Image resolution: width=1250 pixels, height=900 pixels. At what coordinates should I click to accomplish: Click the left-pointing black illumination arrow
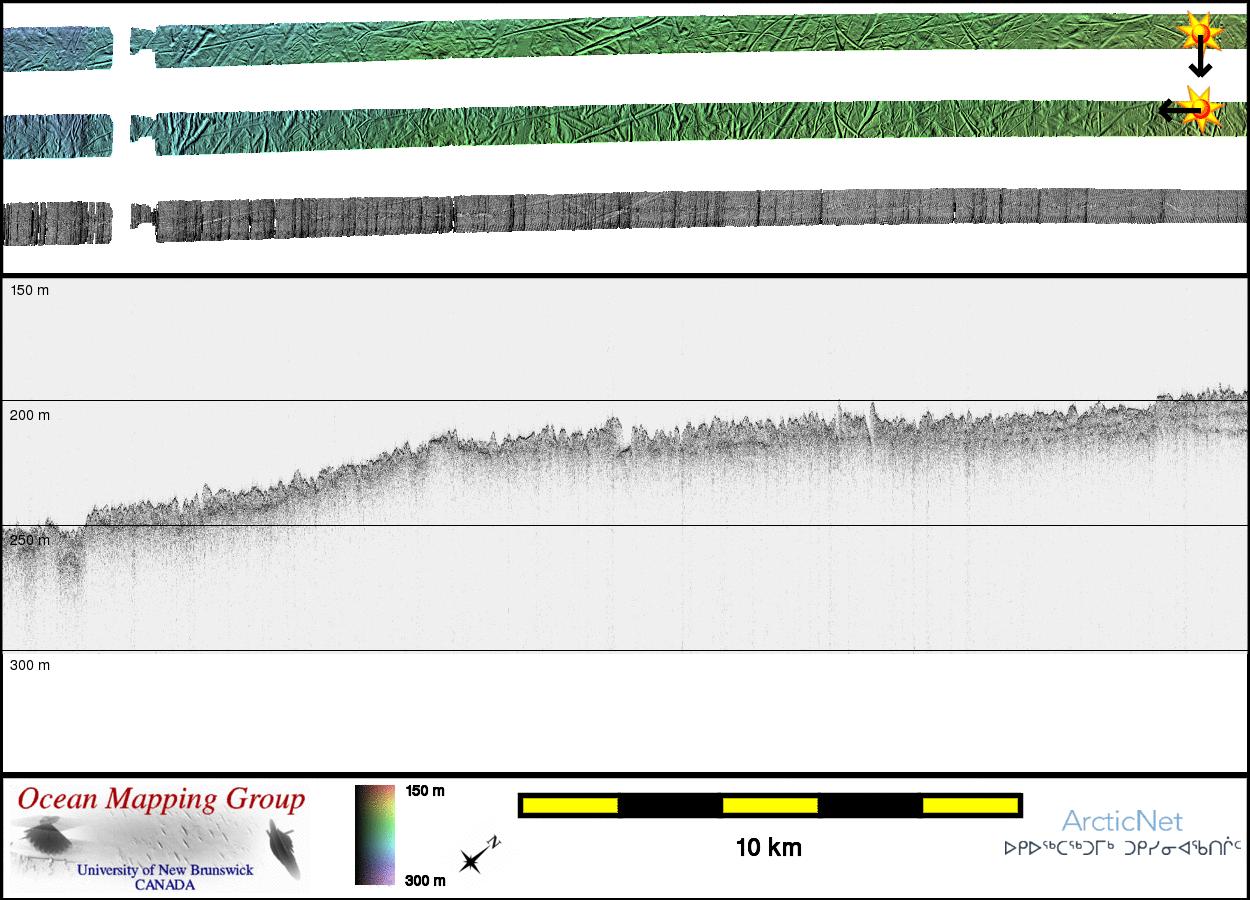tap(1170, 110)
